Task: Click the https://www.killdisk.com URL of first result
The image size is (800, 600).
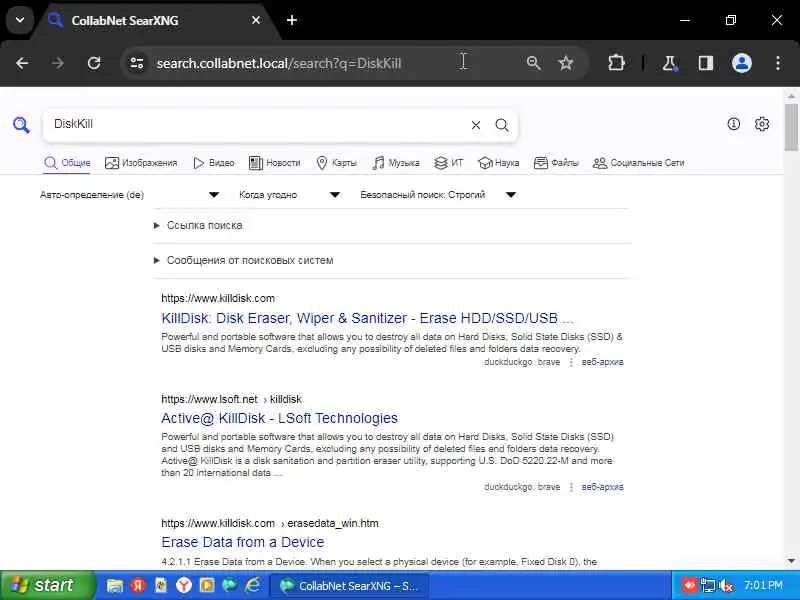Action: [x=218, y=298]
